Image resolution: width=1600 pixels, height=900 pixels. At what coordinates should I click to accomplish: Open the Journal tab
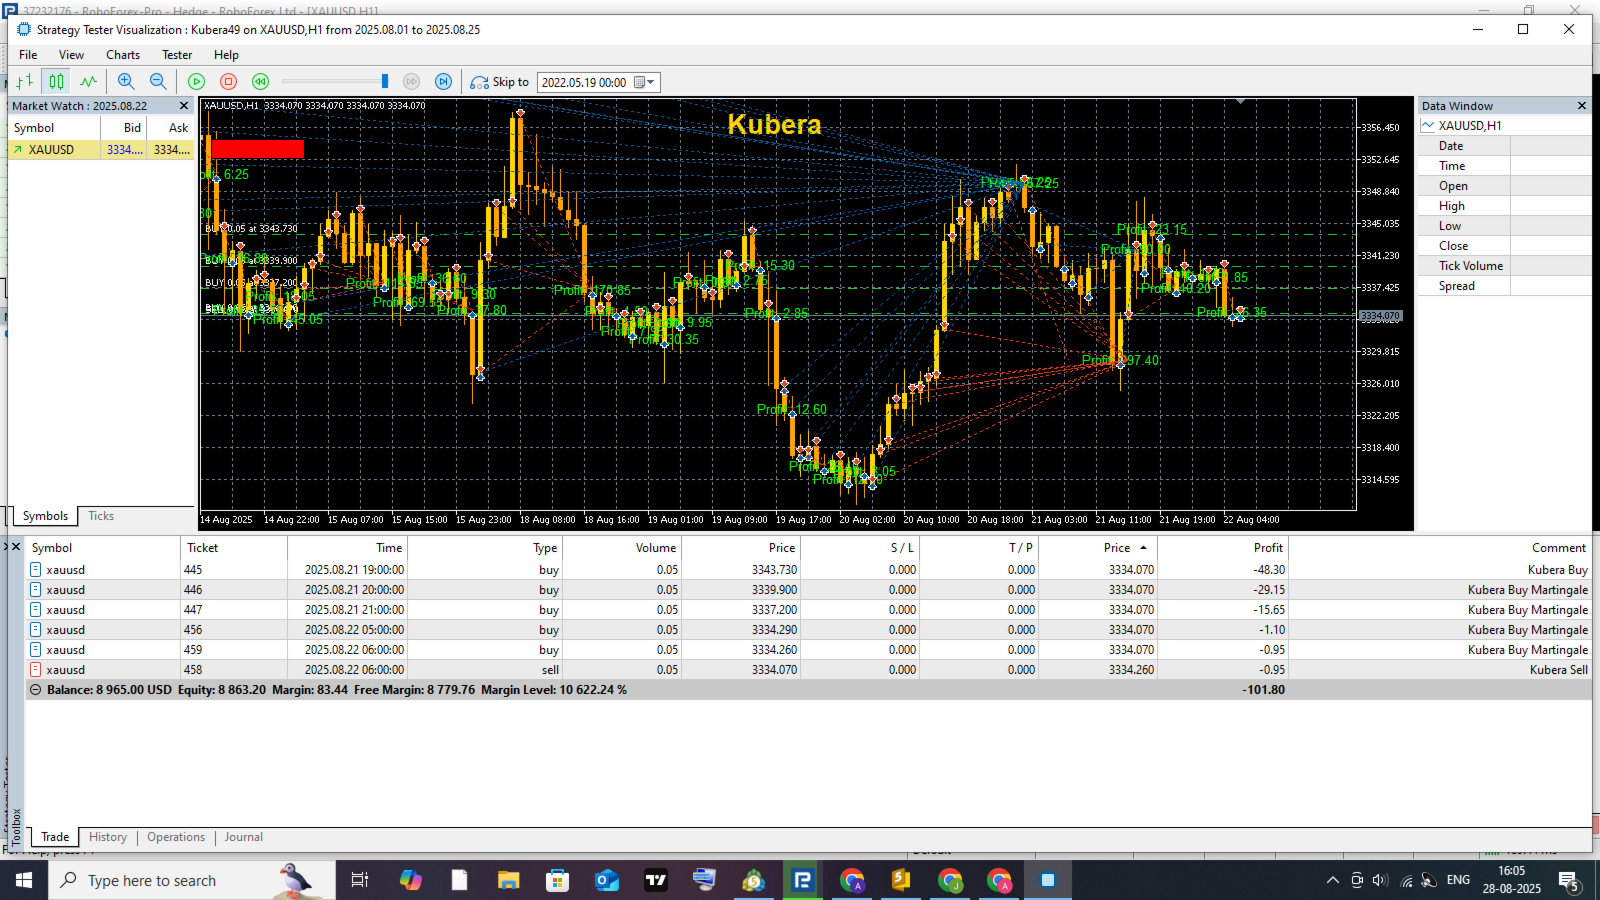click(244, 837)
